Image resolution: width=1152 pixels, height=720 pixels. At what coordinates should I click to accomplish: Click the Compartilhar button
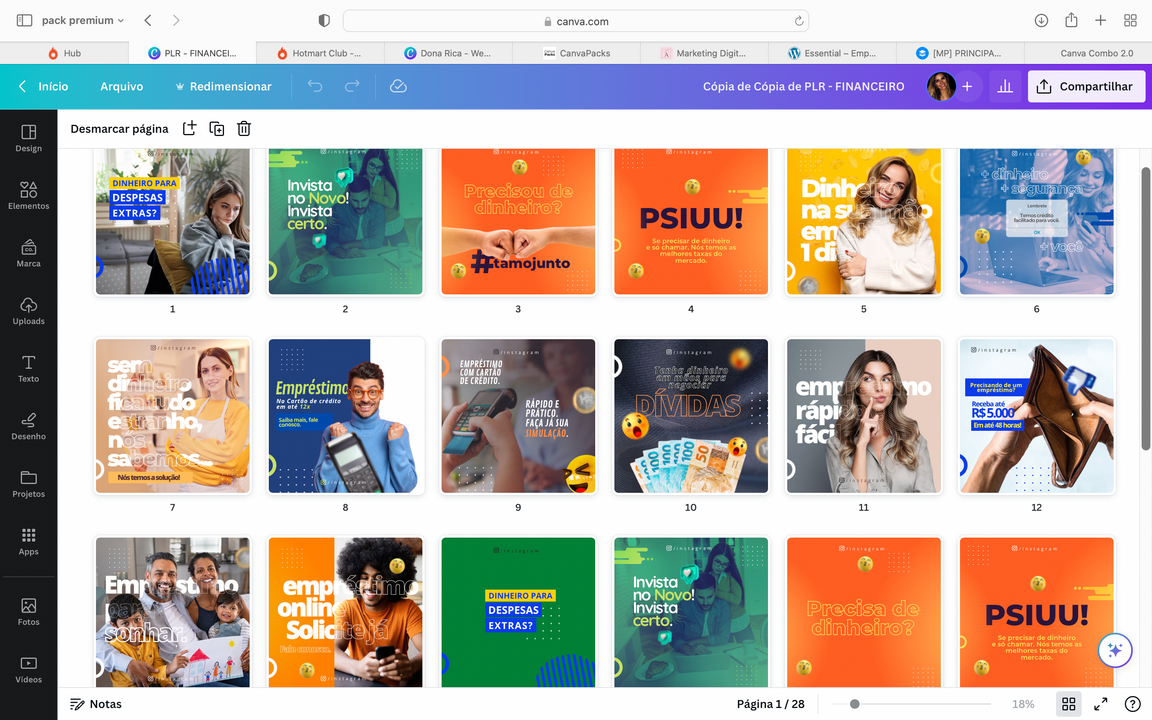click(x=1086, y=87)
